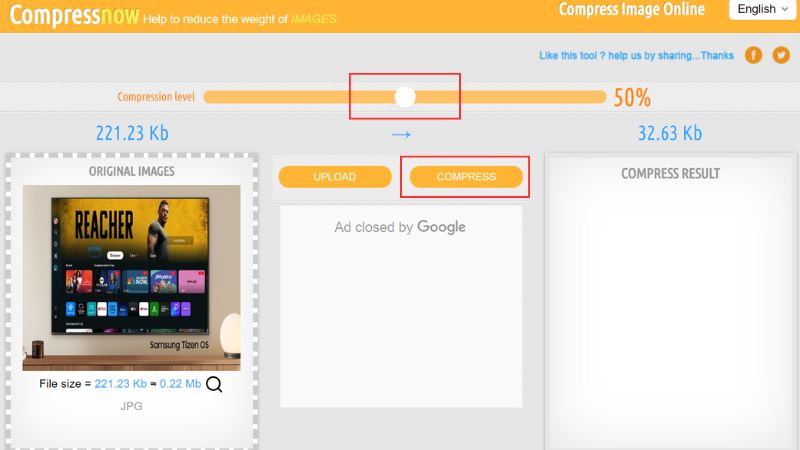Click the blue arrow between file sizes
Viewport: 800px width, 450px height.
[x=401, y=135]
